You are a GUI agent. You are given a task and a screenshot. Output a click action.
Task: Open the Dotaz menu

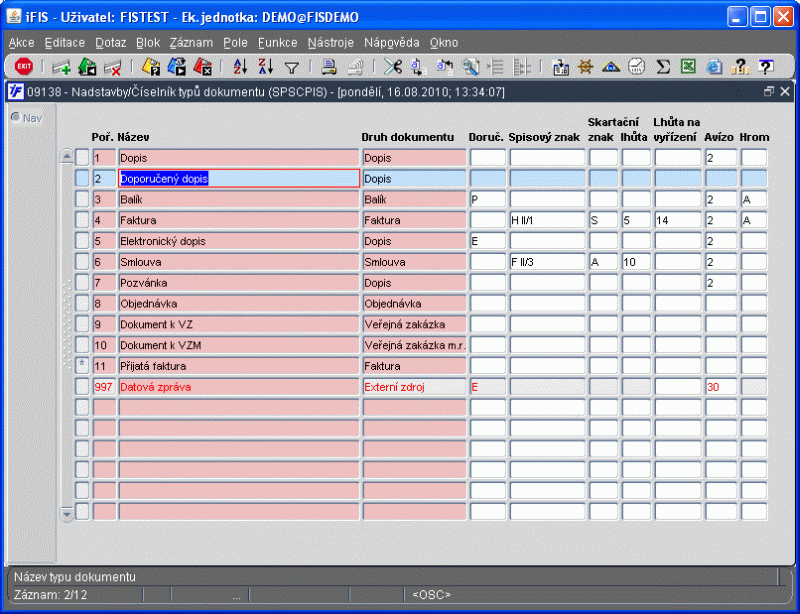pyautogui.click(x=111, y=43)
